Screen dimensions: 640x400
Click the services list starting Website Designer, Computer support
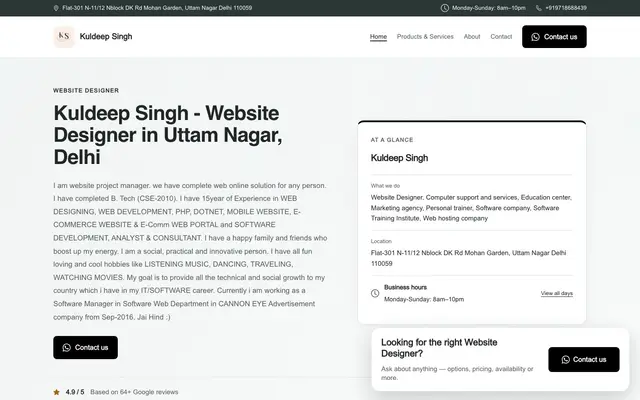click(x=471, y=208)
